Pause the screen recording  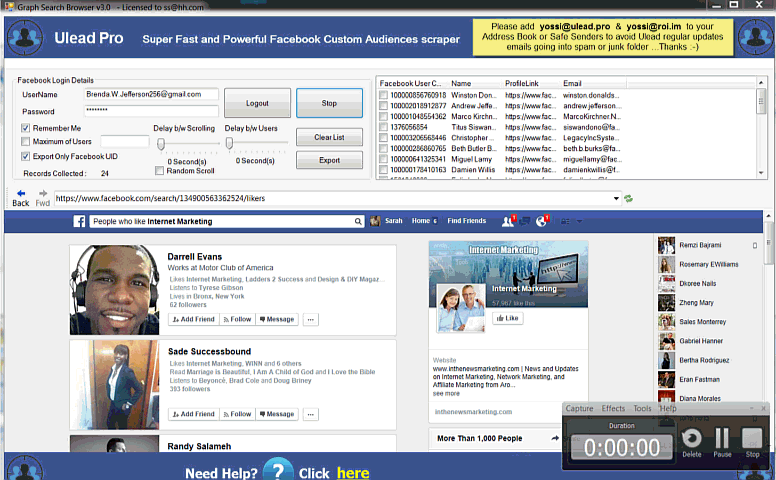[722, 438]
